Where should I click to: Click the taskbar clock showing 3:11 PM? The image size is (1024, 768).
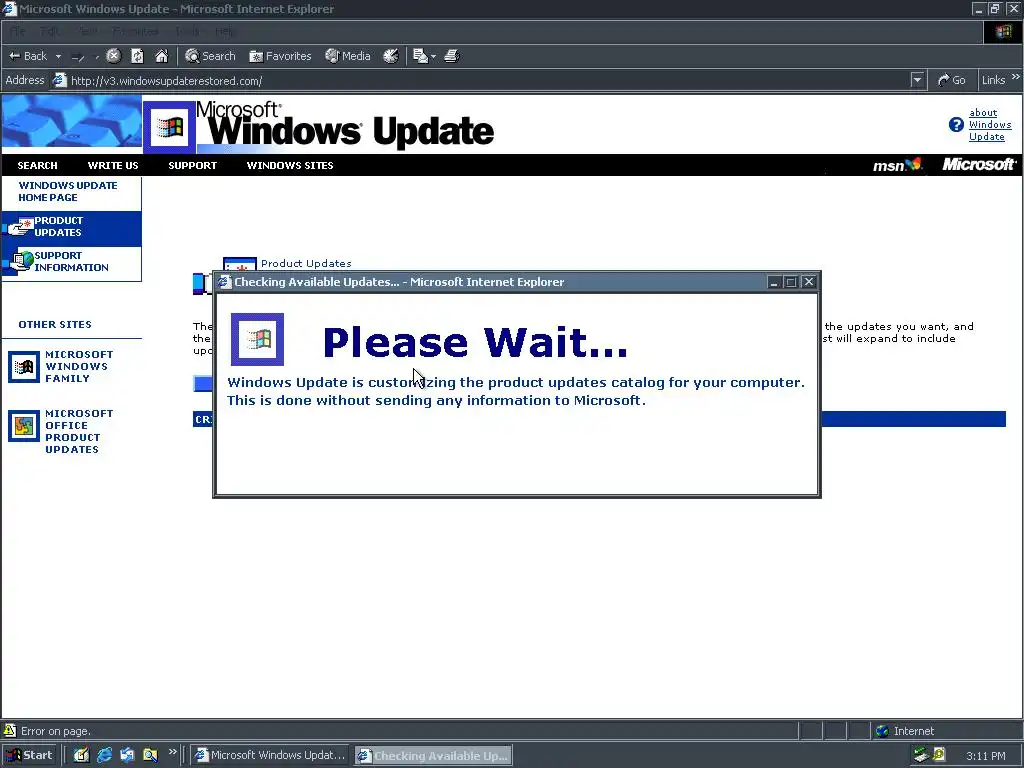pos(985,756)
